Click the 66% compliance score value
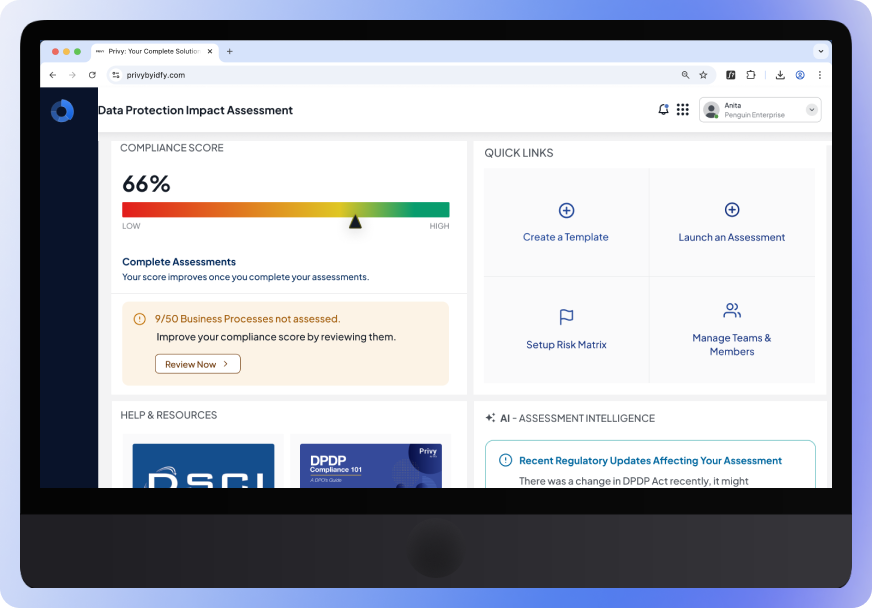The height and width of the screenshot is (608, 872). point(146,184)
